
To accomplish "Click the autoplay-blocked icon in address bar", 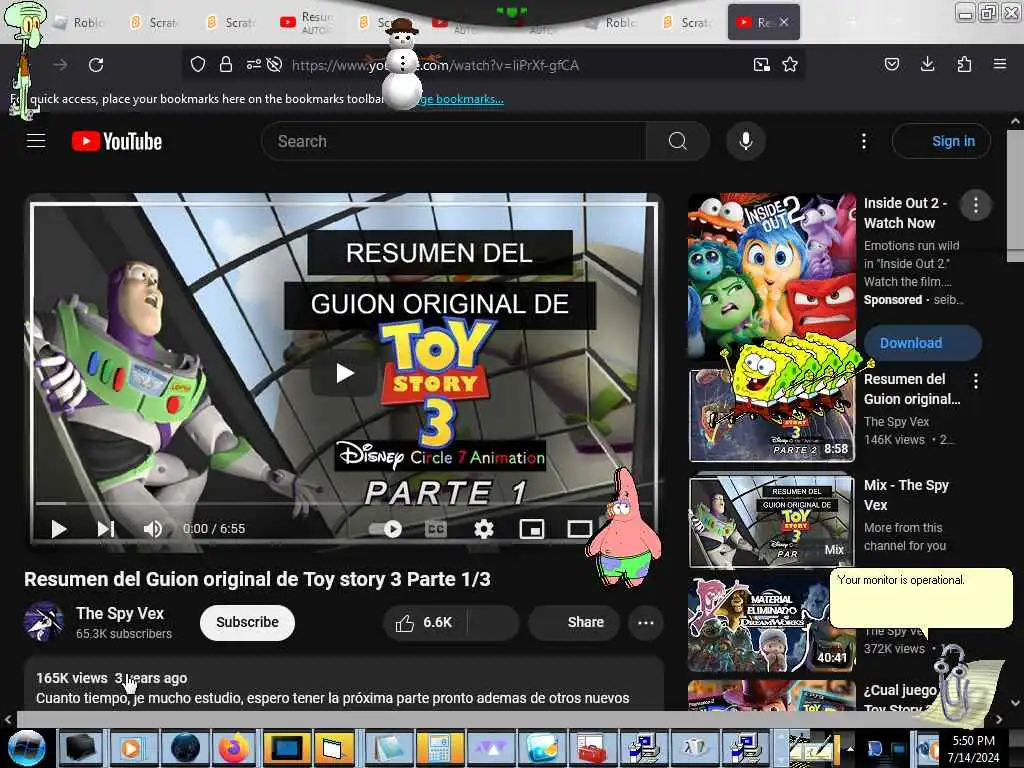I will tap(275, 64).
